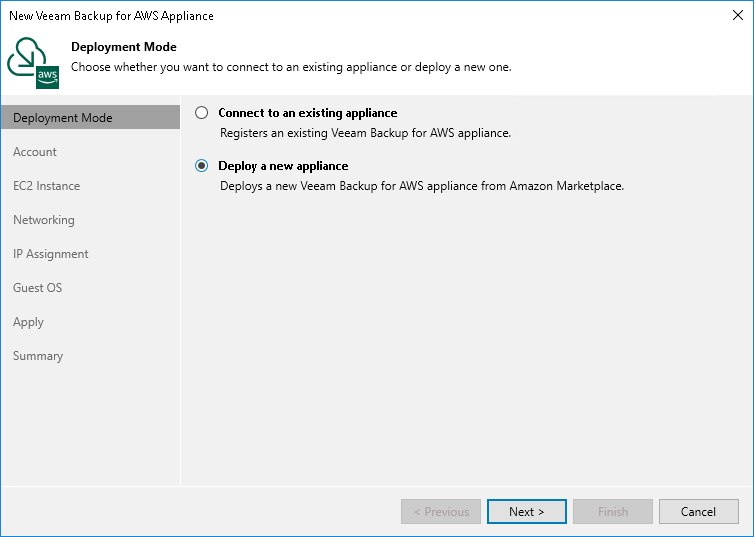Switch to the EC2 Instance step
This screenshot has height=537, width=754.
[46, 186]
